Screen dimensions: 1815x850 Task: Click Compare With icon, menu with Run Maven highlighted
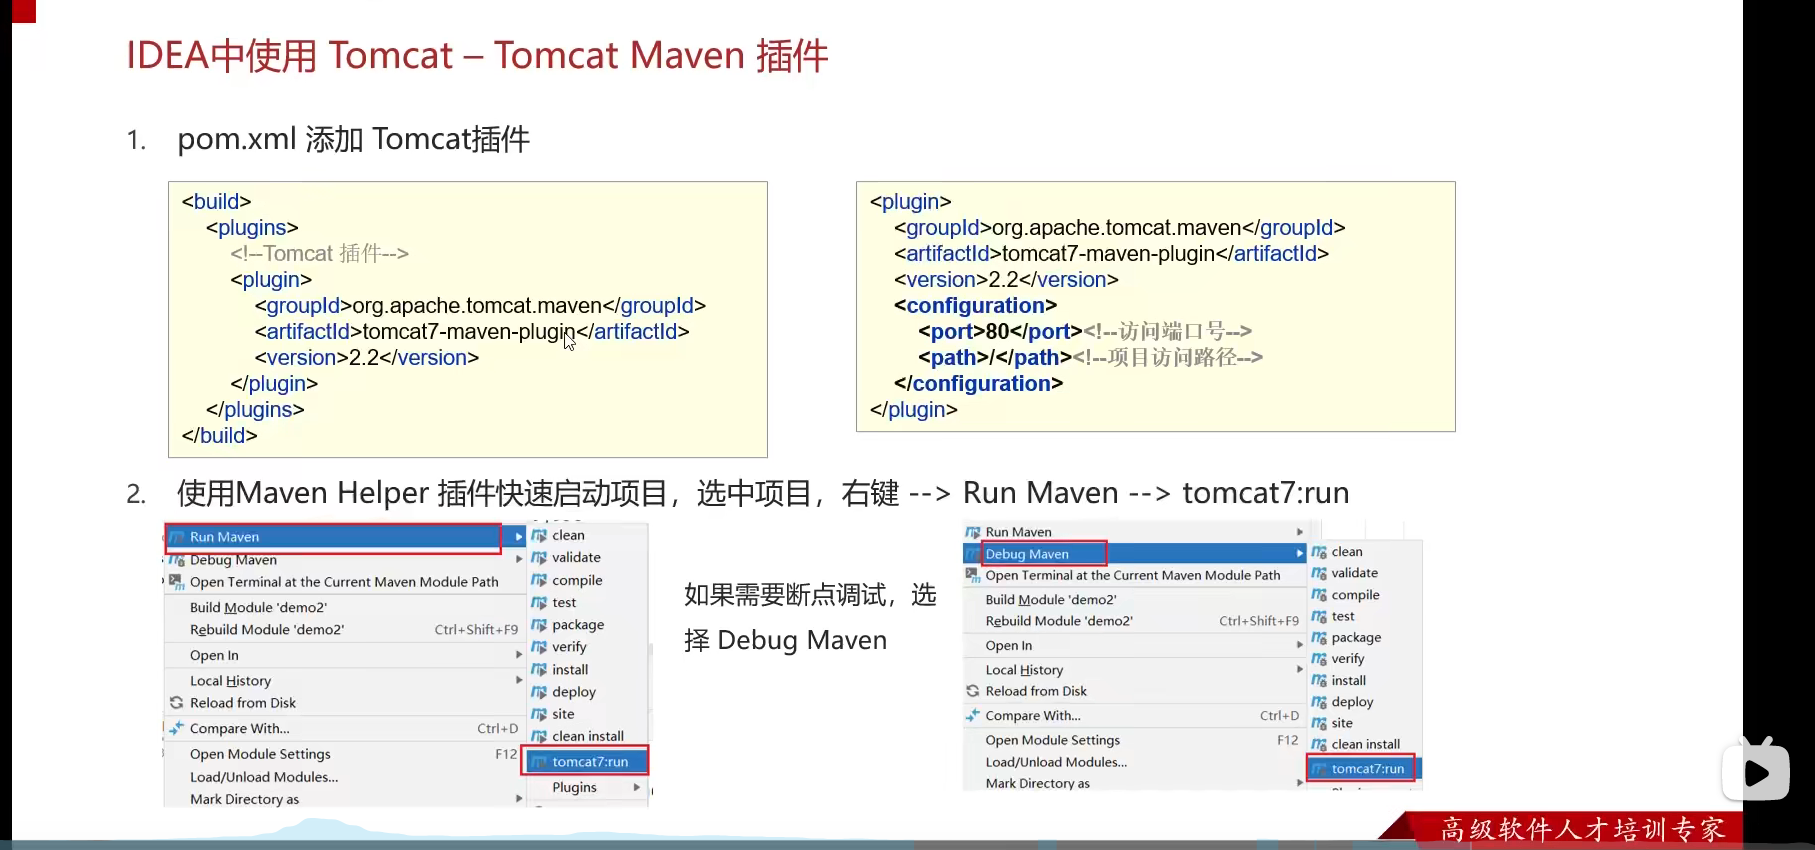(177, 728)
